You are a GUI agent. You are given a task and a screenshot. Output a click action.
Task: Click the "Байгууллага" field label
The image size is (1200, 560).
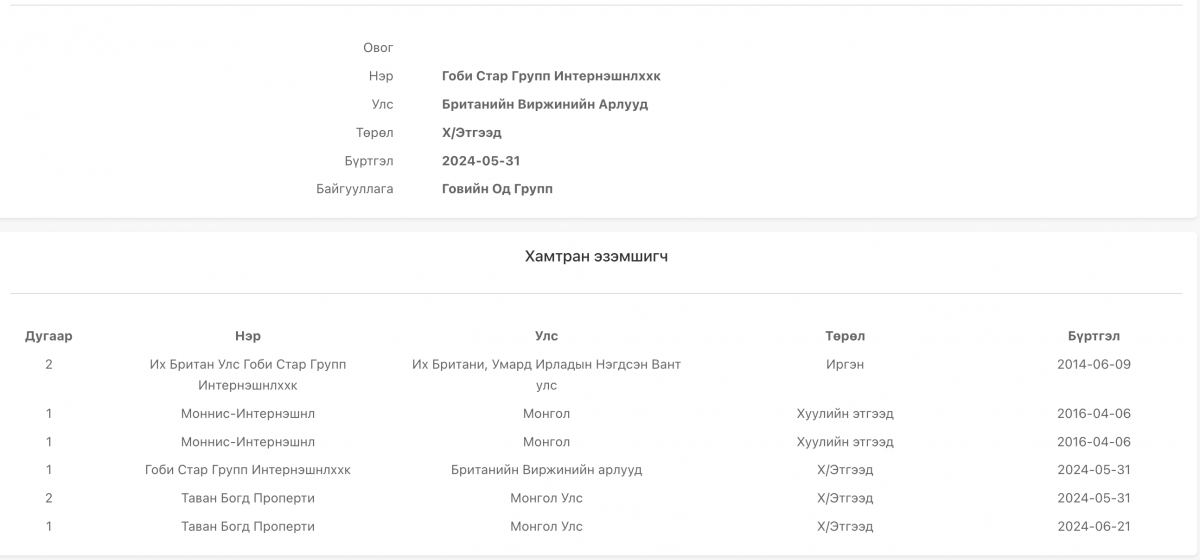pyautogui.click(x=355, y=189)
